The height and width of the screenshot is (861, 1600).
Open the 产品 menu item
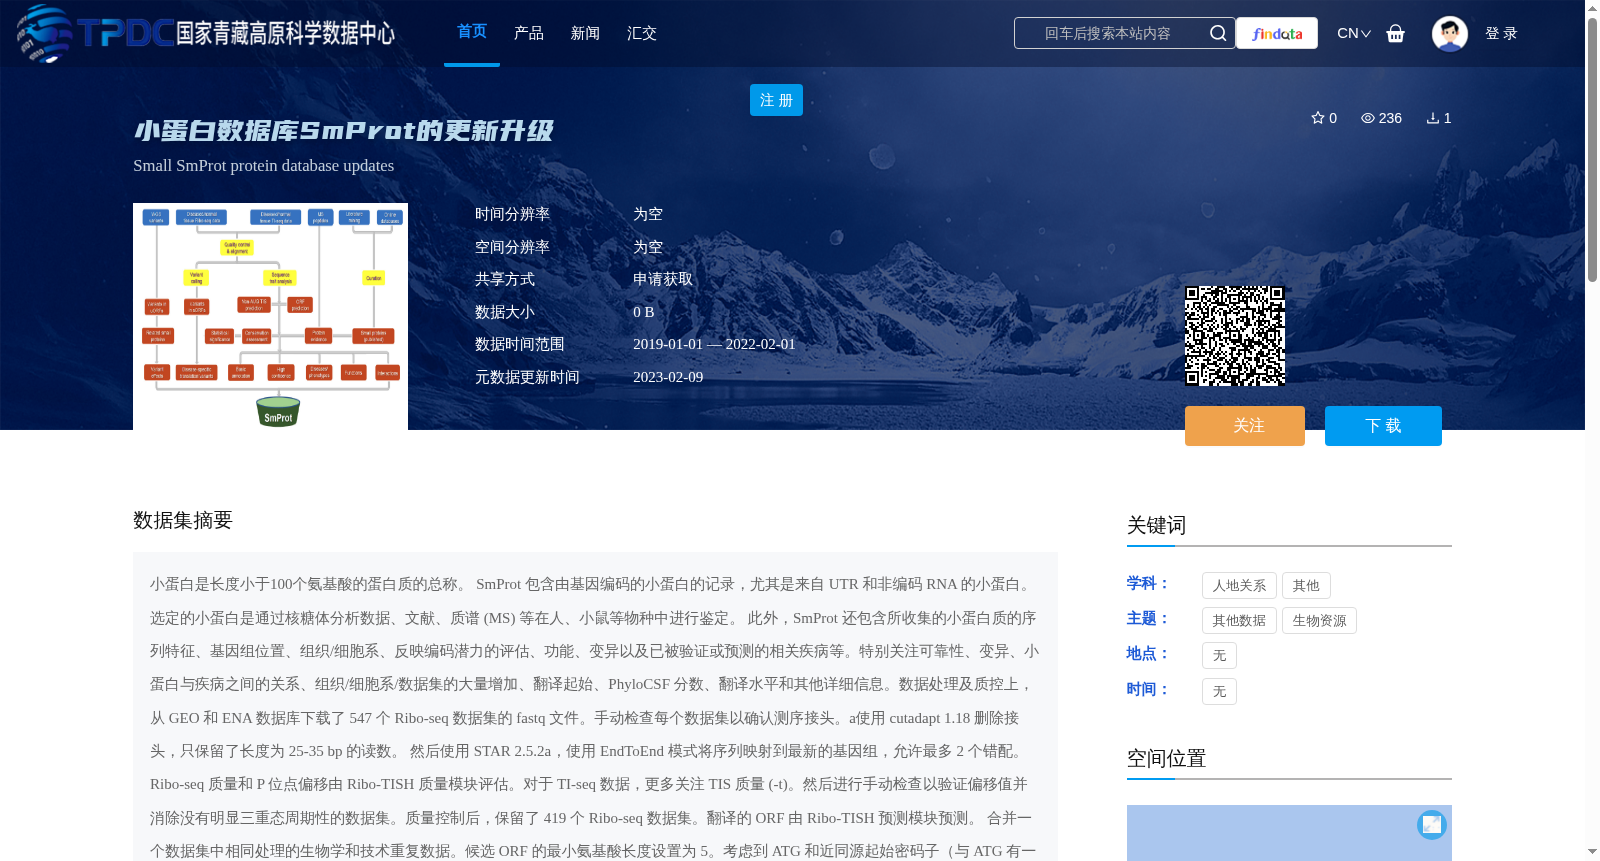pos(528,33)
